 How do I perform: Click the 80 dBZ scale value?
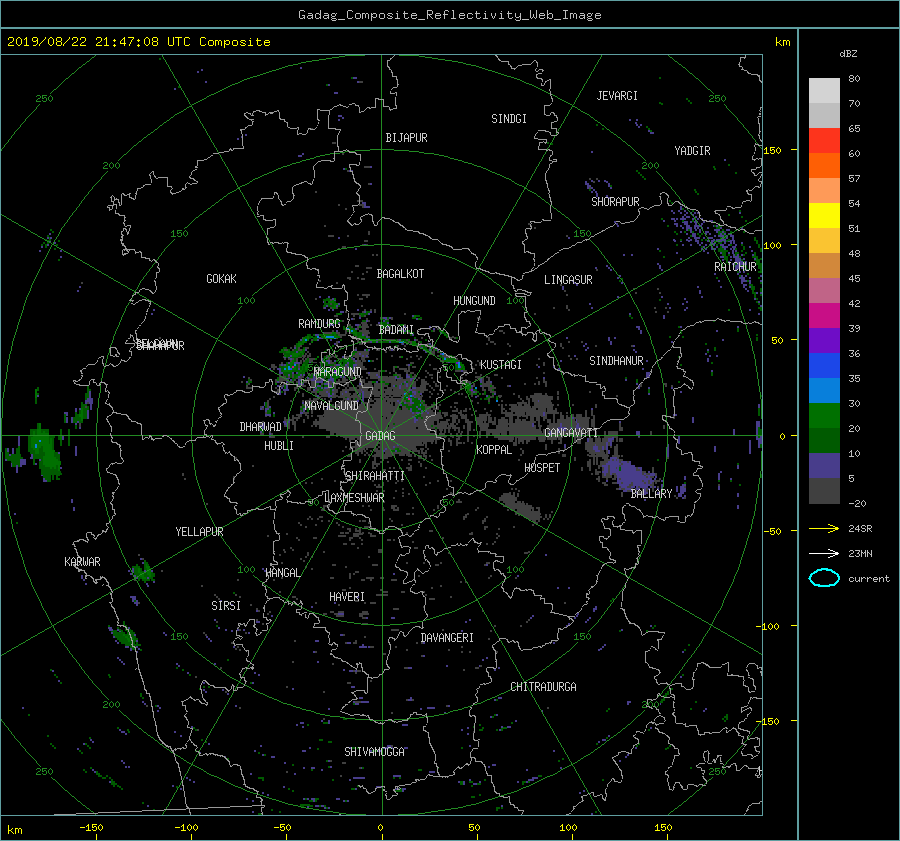click(854, 79)
